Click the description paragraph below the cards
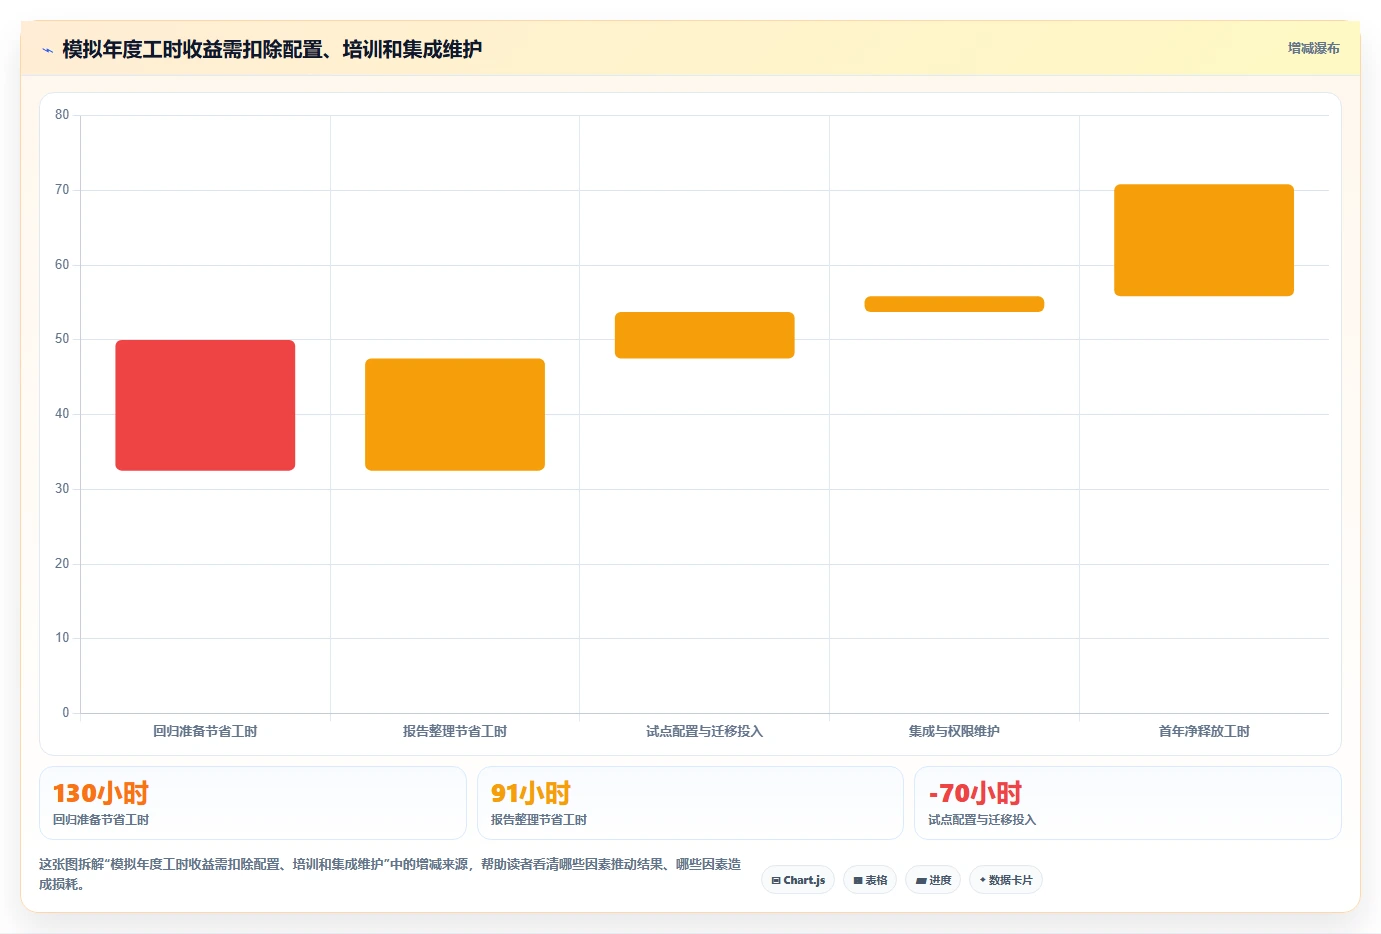Screen dimensions: 1381x934 390,874
